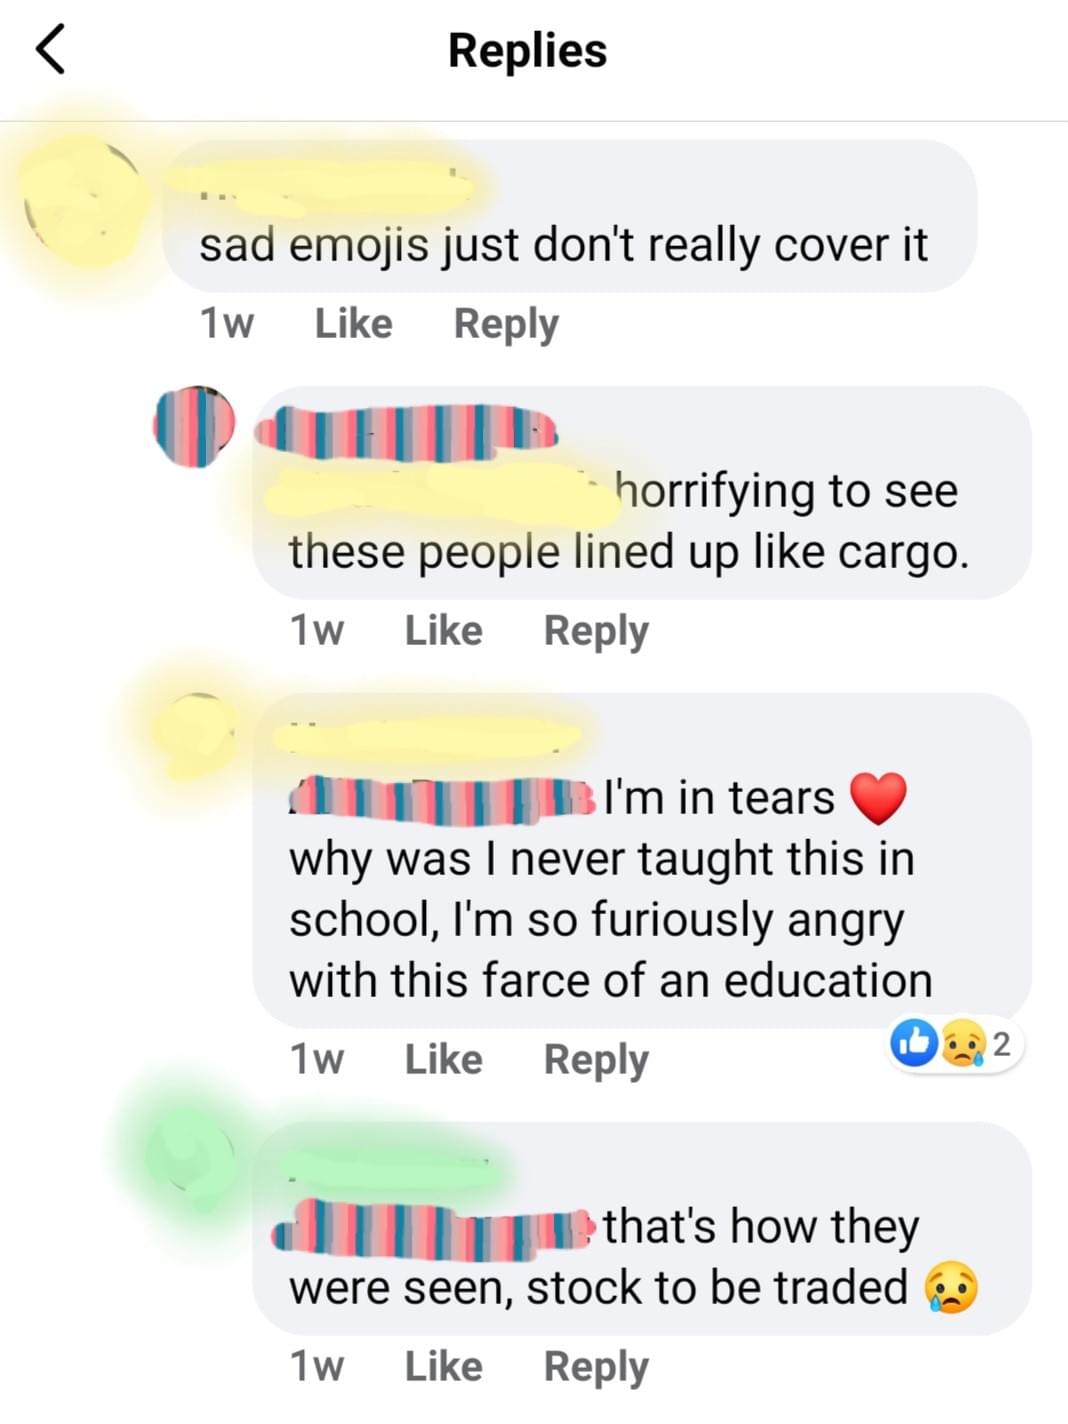
Task: Like the 'lined up like cargo' comment
Action: [443, 630]
